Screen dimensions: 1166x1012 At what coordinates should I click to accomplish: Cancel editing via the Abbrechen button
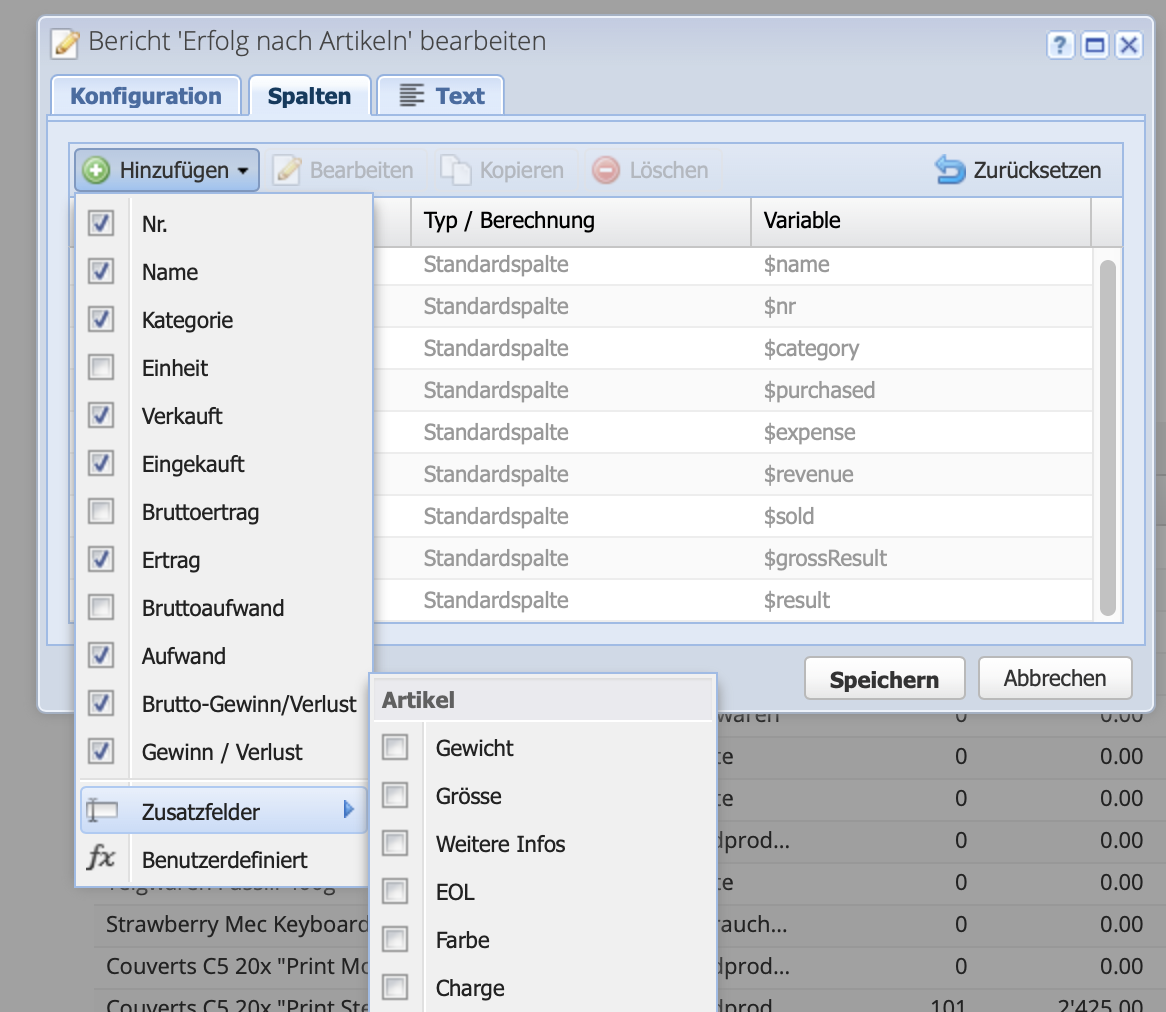1054,678
